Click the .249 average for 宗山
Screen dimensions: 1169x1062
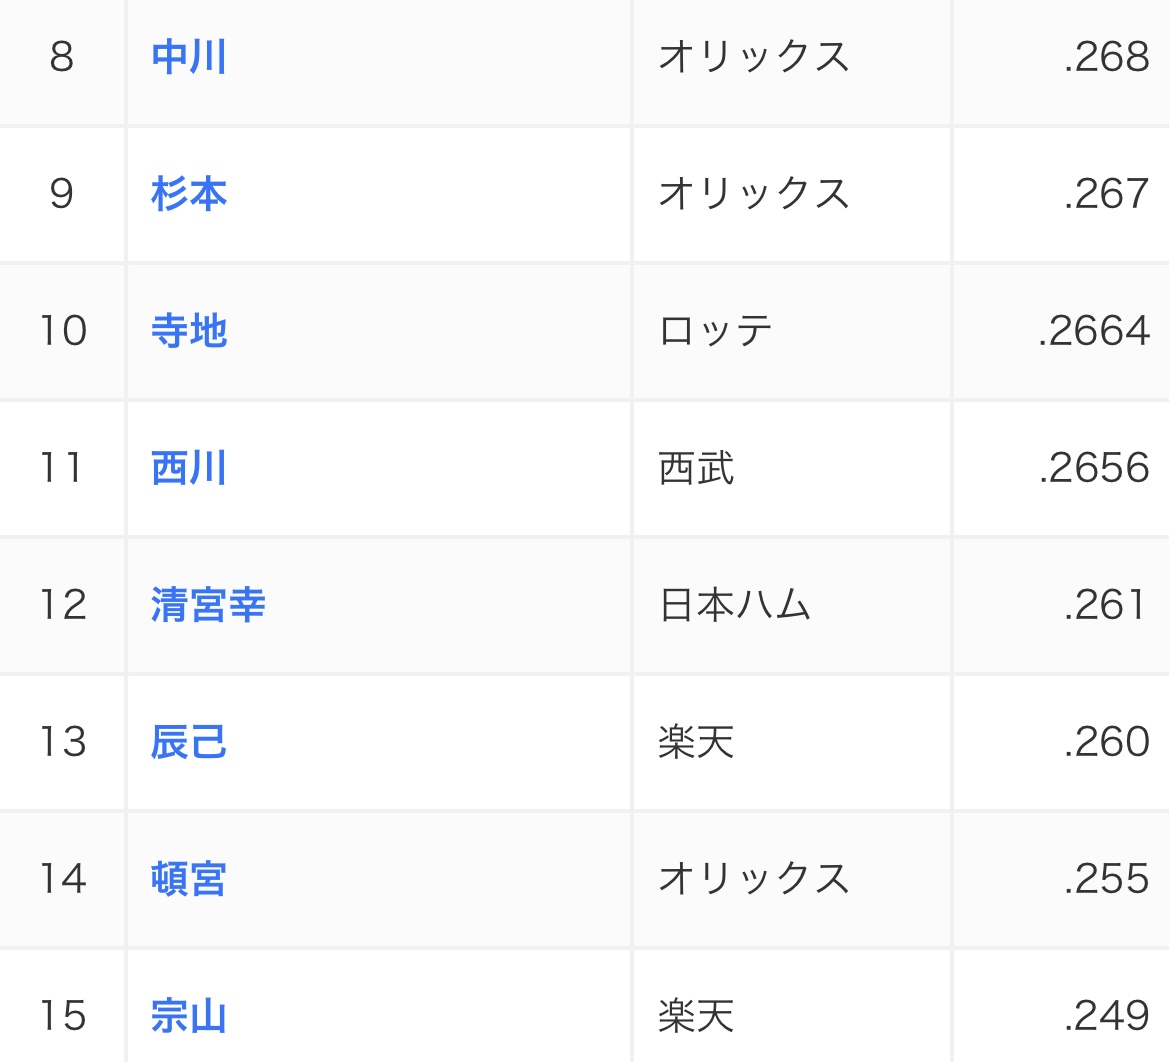[1107, 1016]
